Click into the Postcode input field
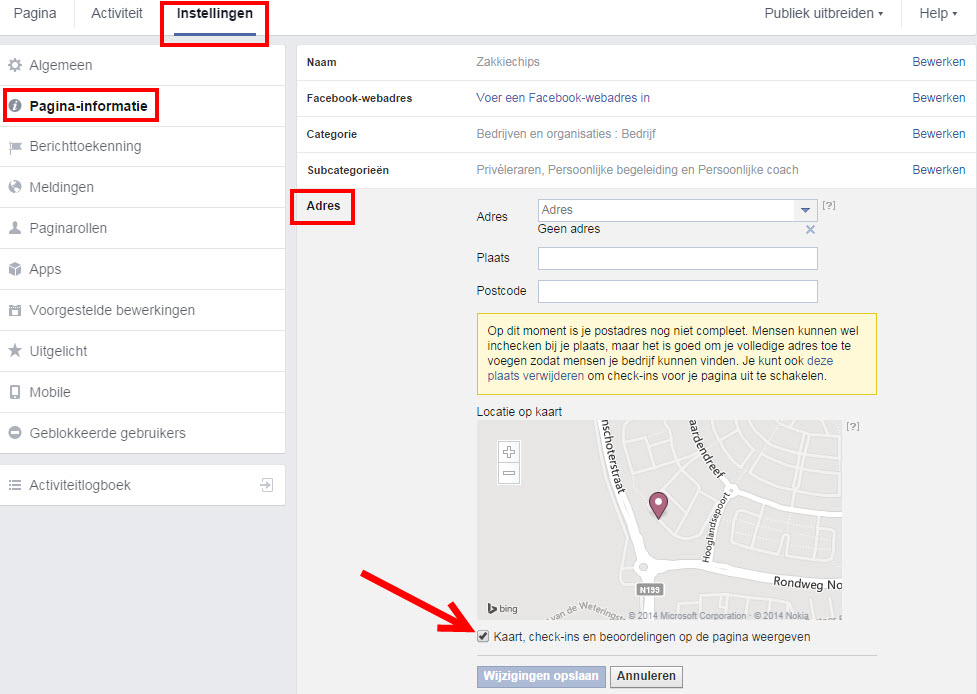This screenshot has height=694, width=977. [x=677, y=291]
